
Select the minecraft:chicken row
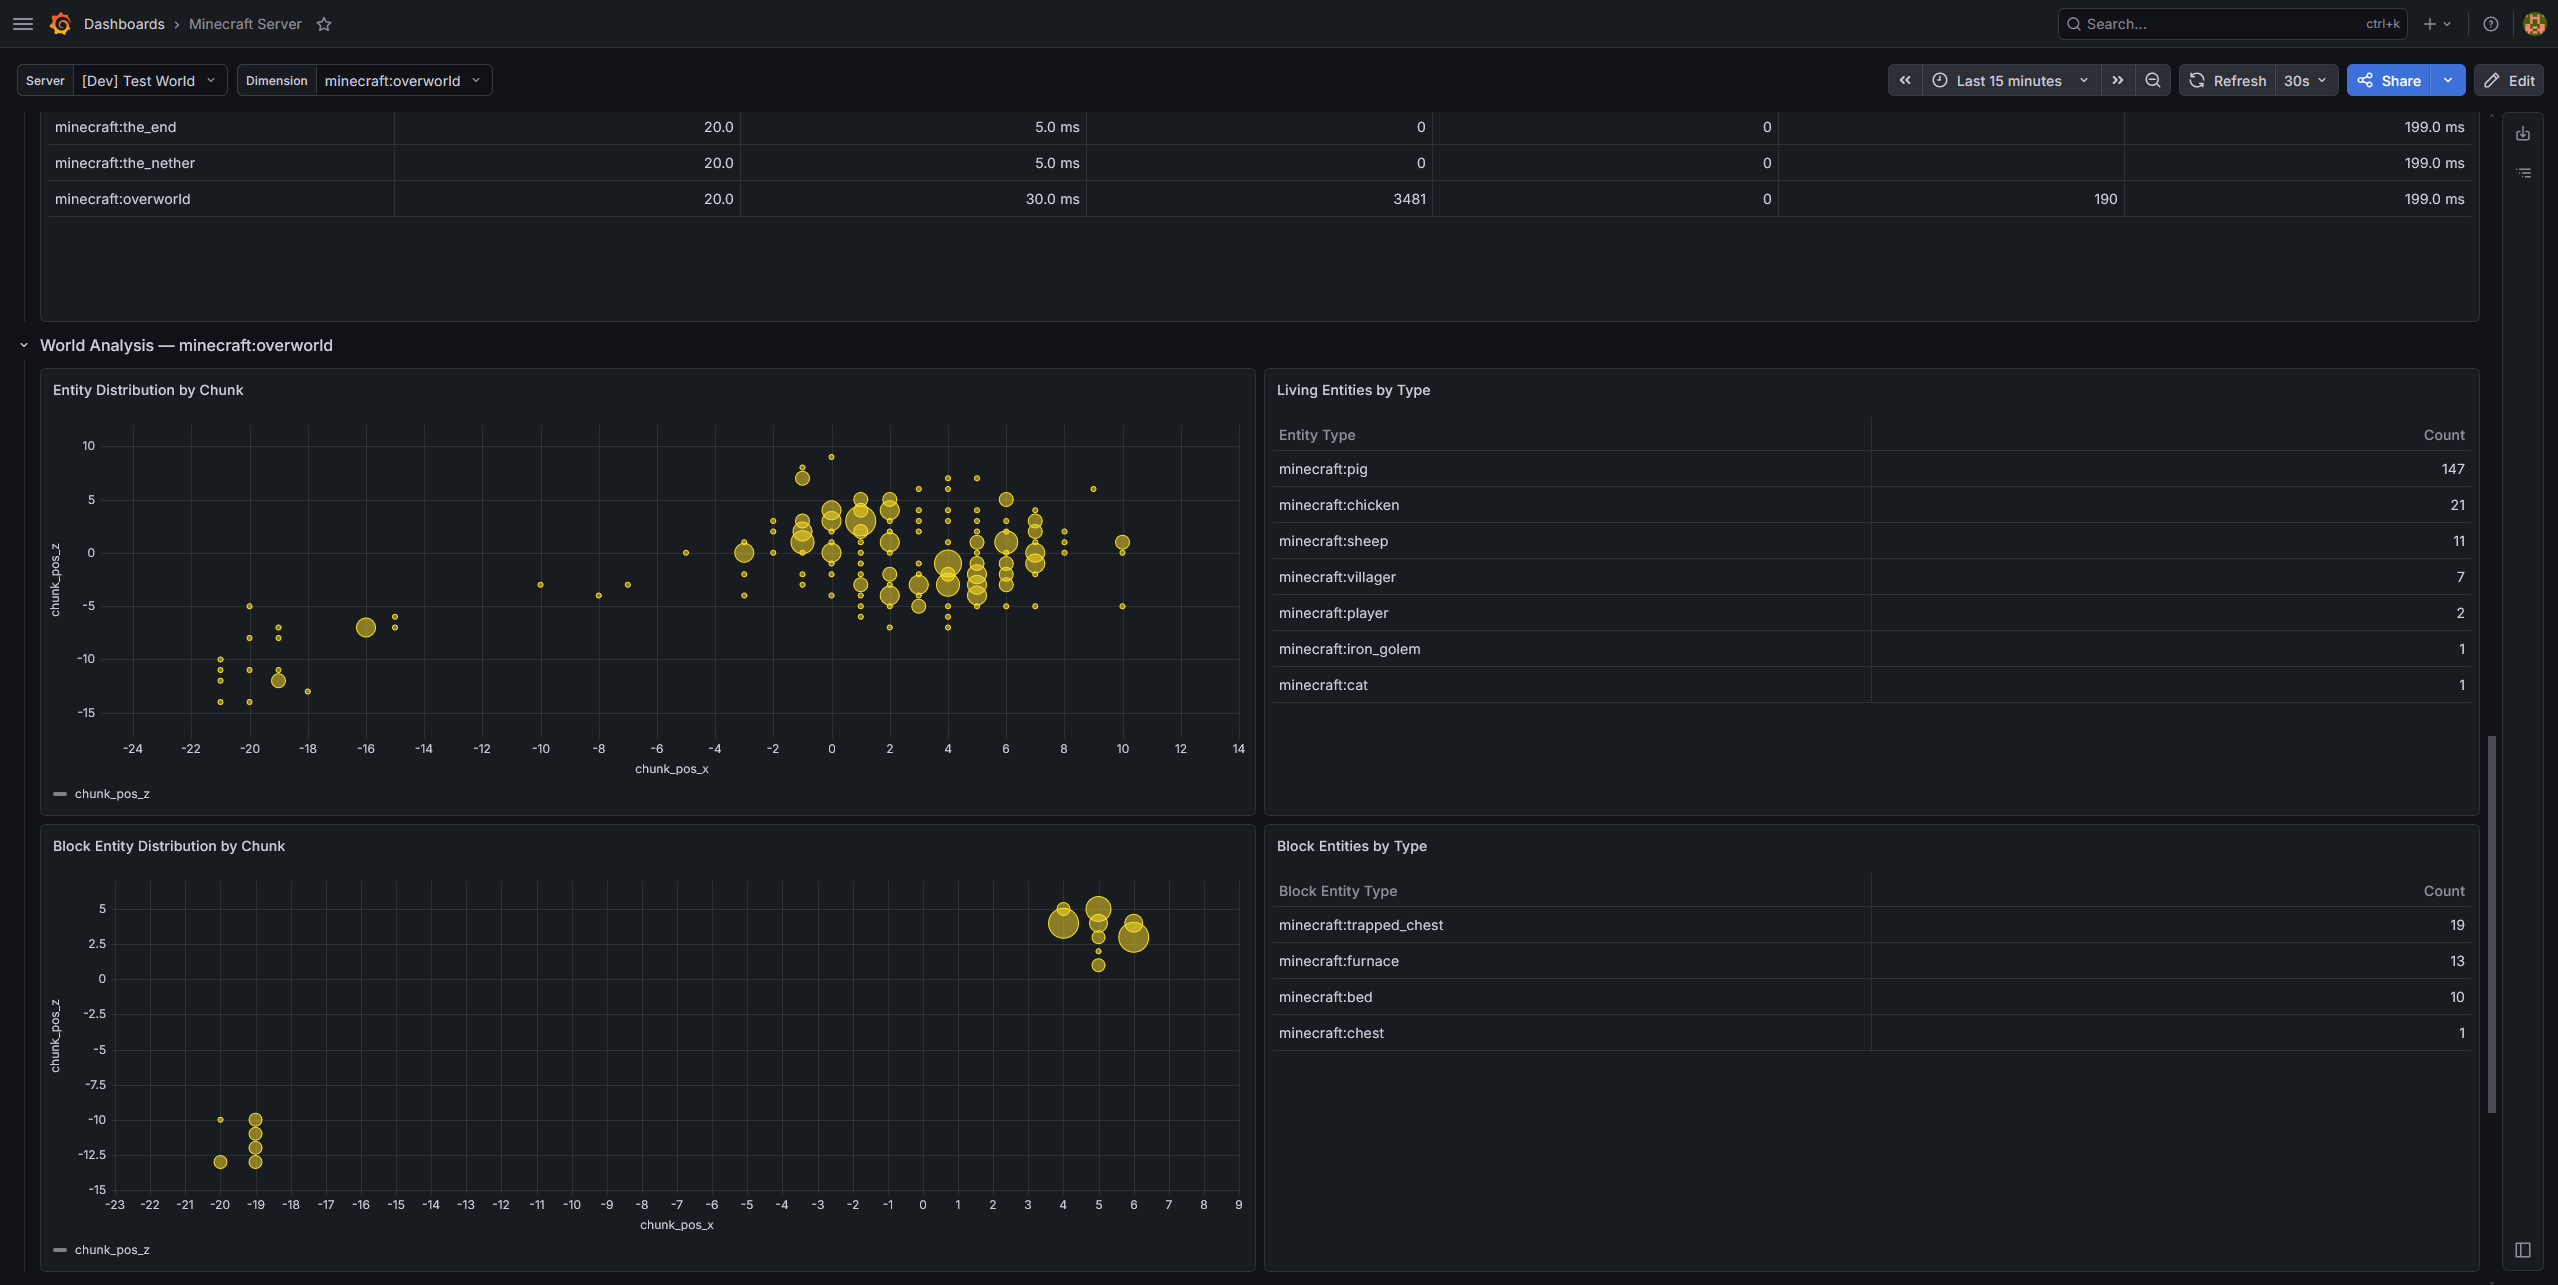pyautogui.click(x=1871, y=505)
